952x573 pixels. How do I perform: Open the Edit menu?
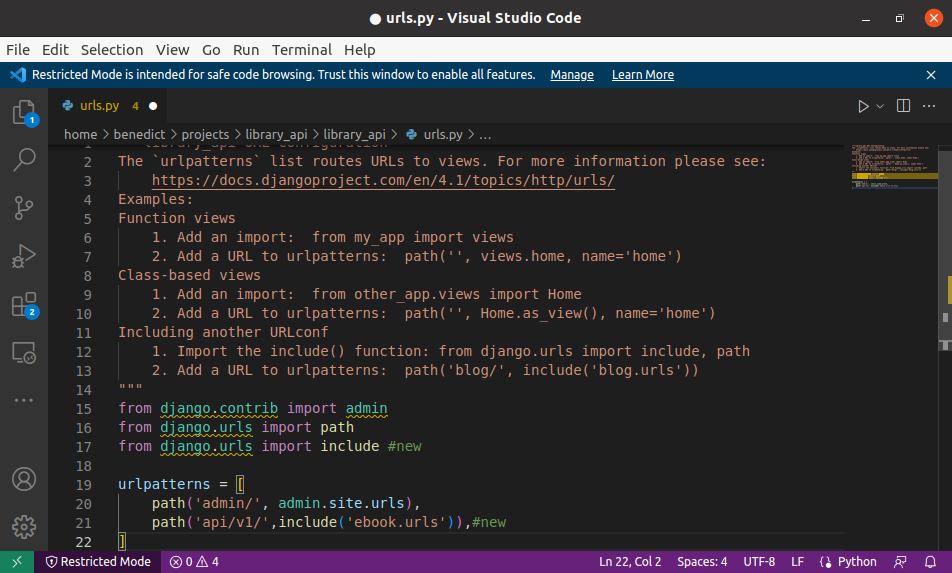55,50
